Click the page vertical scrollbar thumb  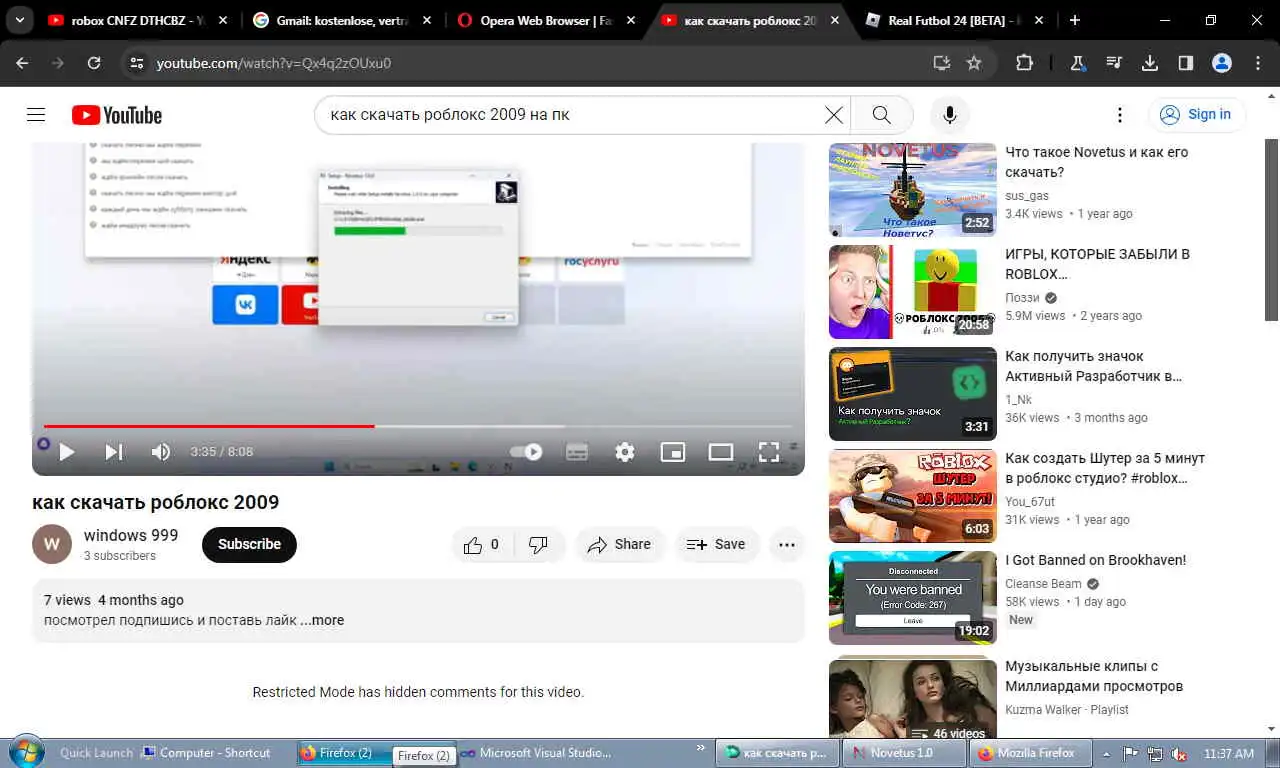pos(1272,230)
